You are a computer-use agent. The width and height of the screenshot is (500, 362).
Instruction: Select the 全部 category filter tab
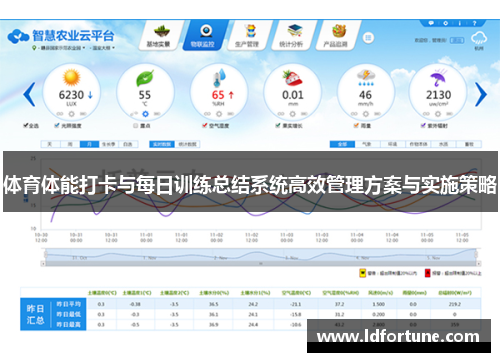(342, 144)
